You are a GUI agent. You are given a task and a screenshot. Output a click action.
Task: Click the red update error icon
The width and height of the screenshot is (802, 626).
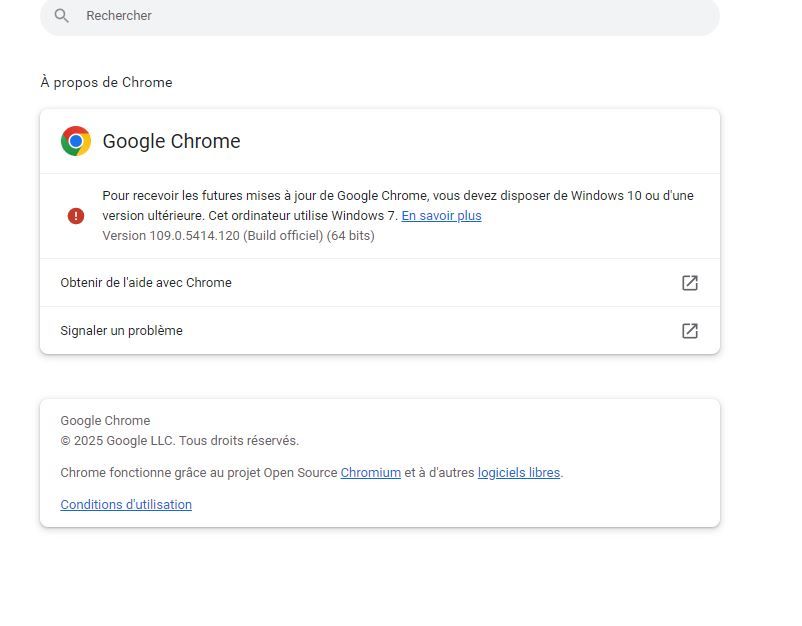pos(76,216)
